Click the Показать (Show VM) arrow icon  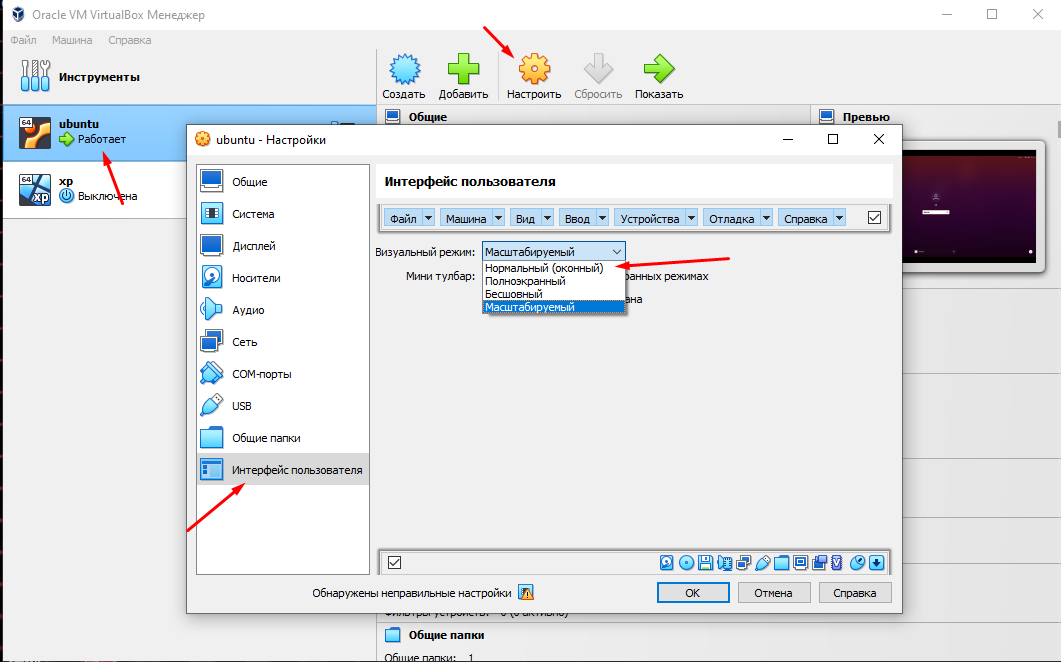[x=658, y=67]
